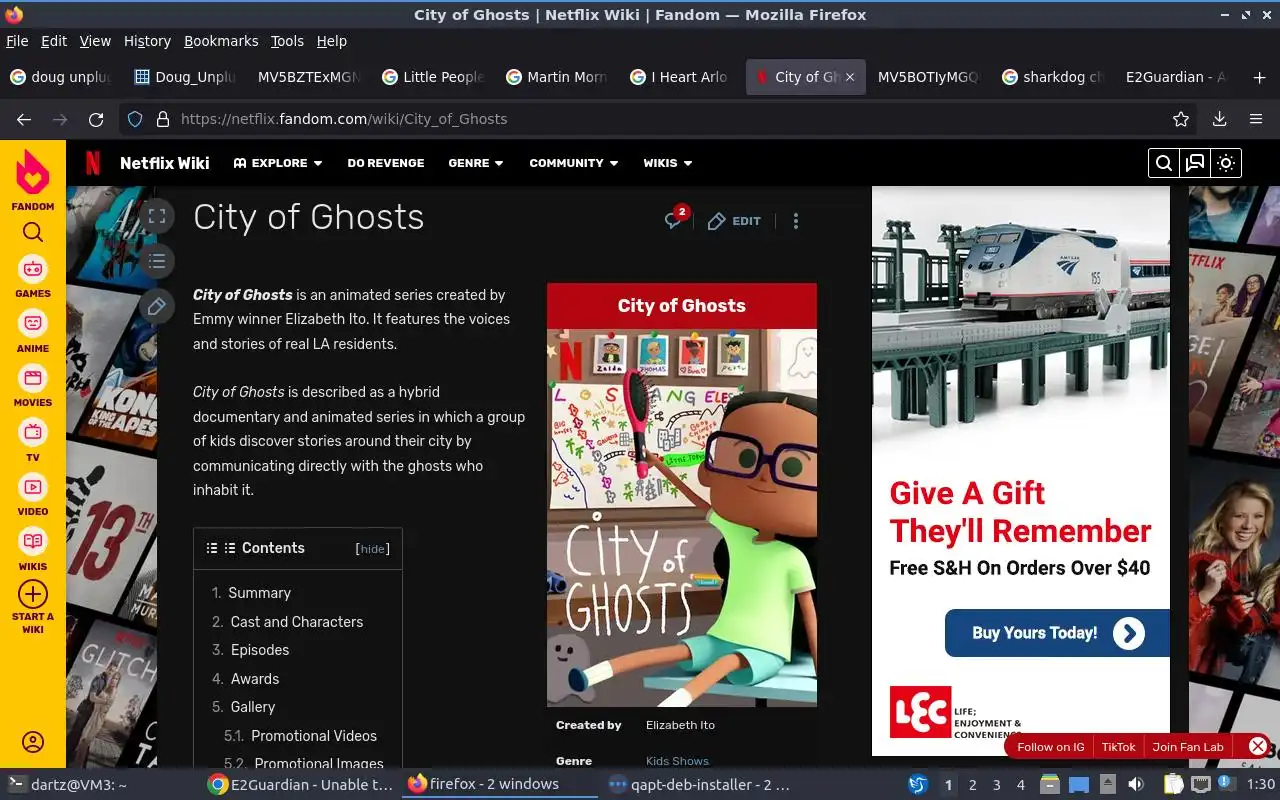Click Buy Yours Today ad button
1280x800 pixels.
coord(1057,633)
